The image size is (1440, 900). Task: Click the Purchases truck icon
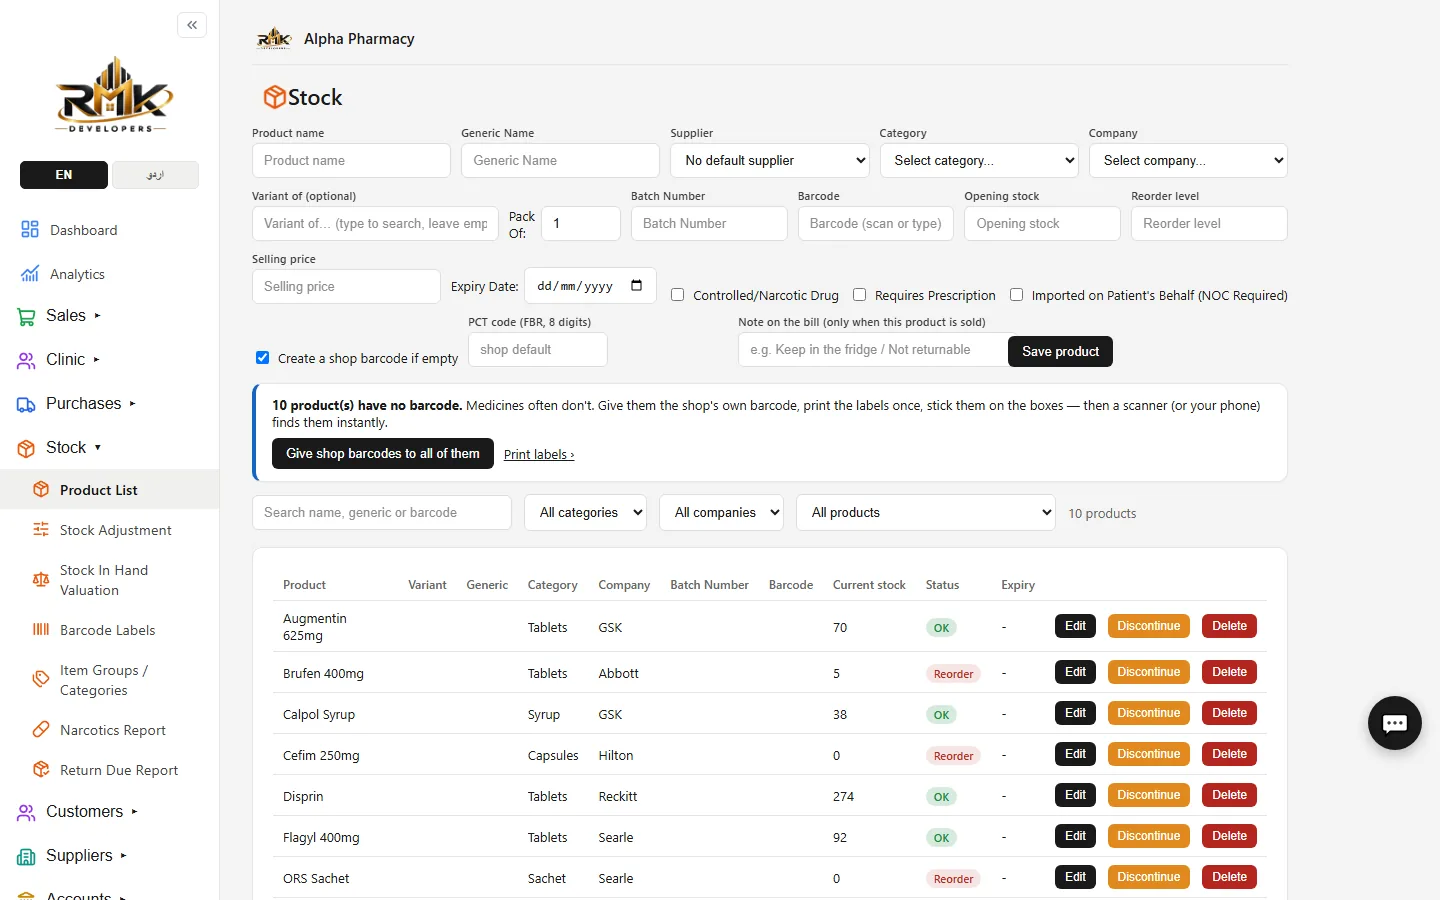click(26, 404)
